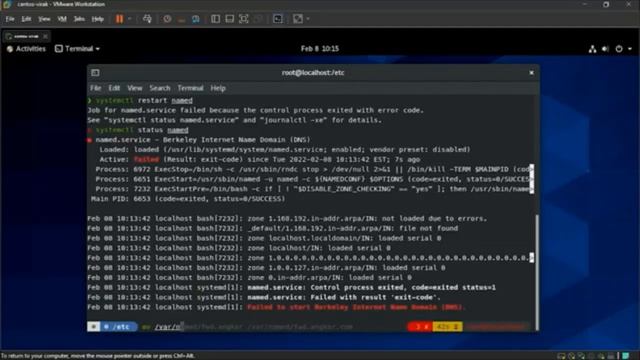
Task: Open VMware View menu
Action: point(44,19)
